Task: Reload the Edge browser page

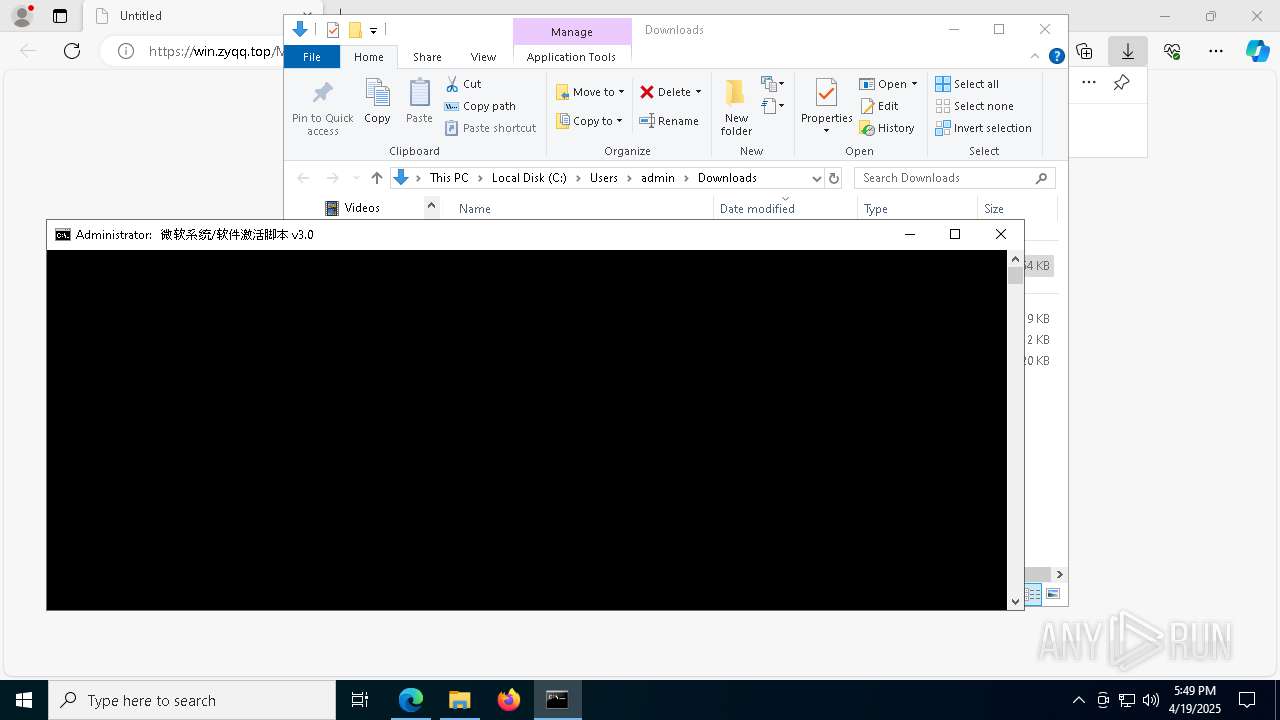Action: click(72, 51)
